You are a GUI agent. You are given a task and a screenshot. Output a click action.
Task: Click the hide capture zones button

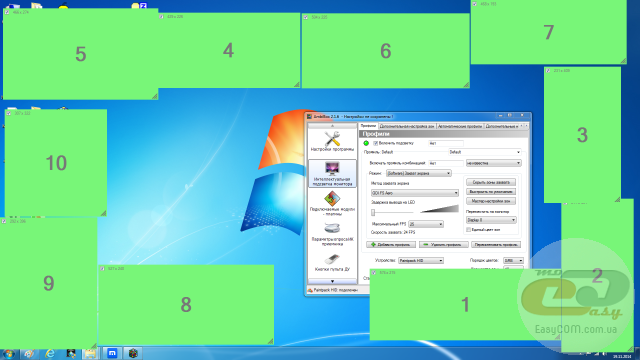(491, 182)
